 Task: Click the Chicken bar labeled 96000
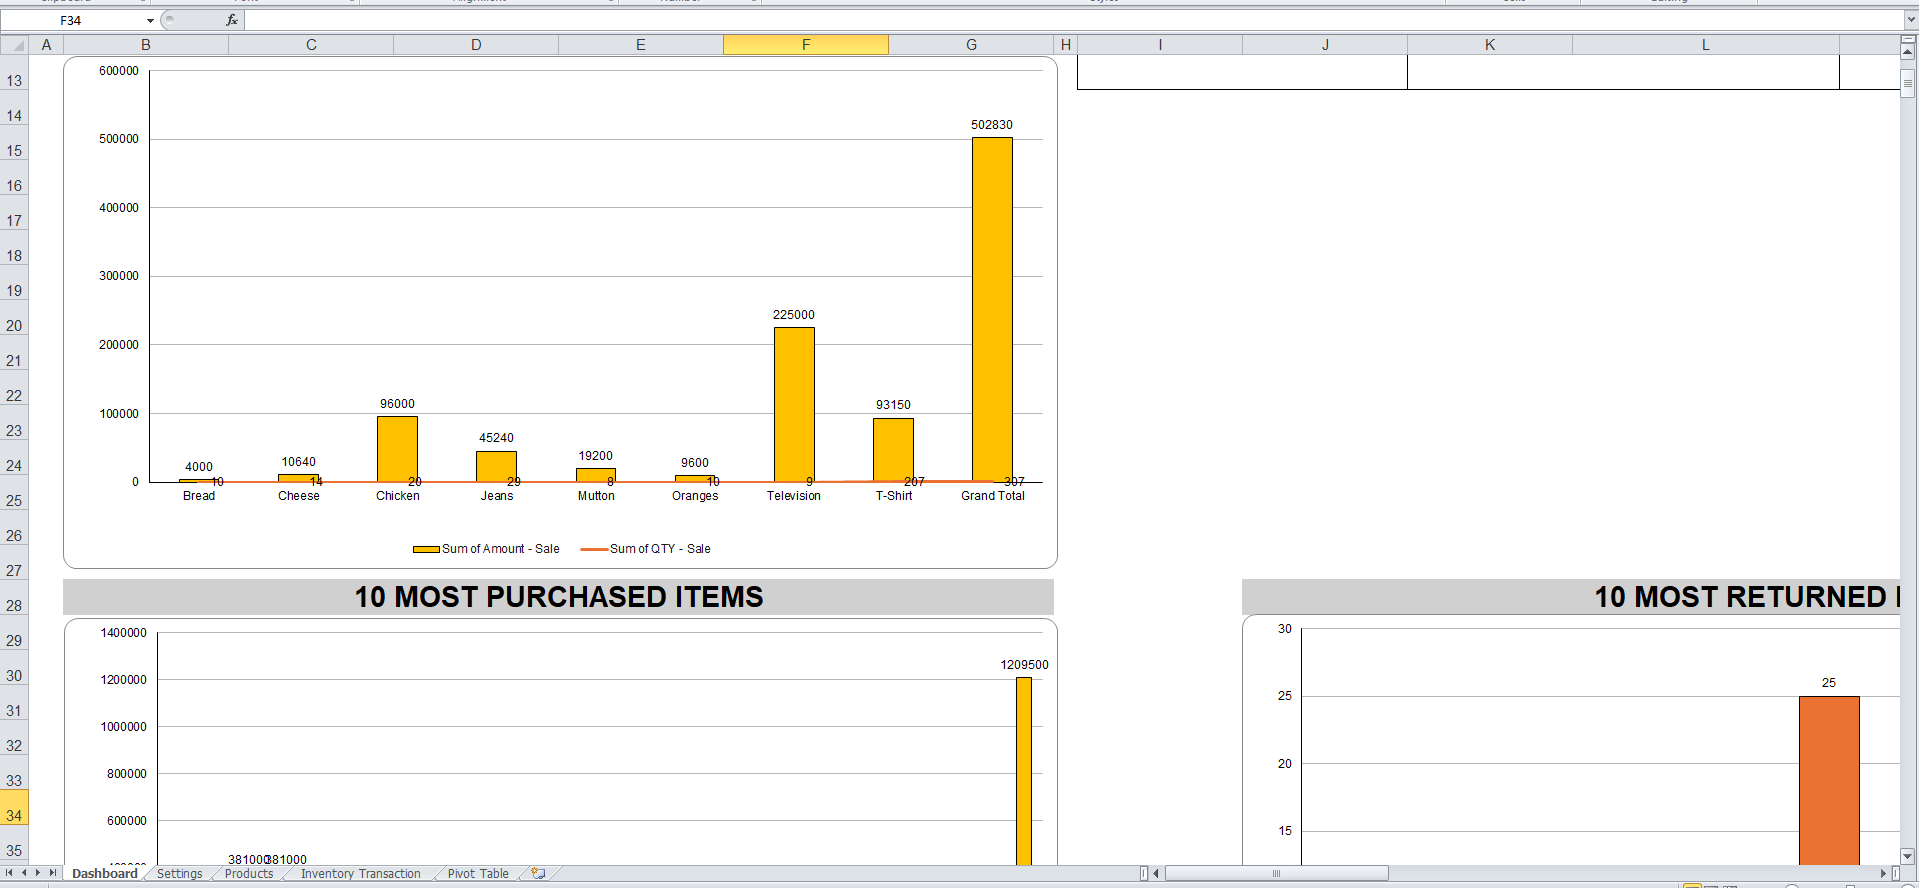click(x=397, y=449)
